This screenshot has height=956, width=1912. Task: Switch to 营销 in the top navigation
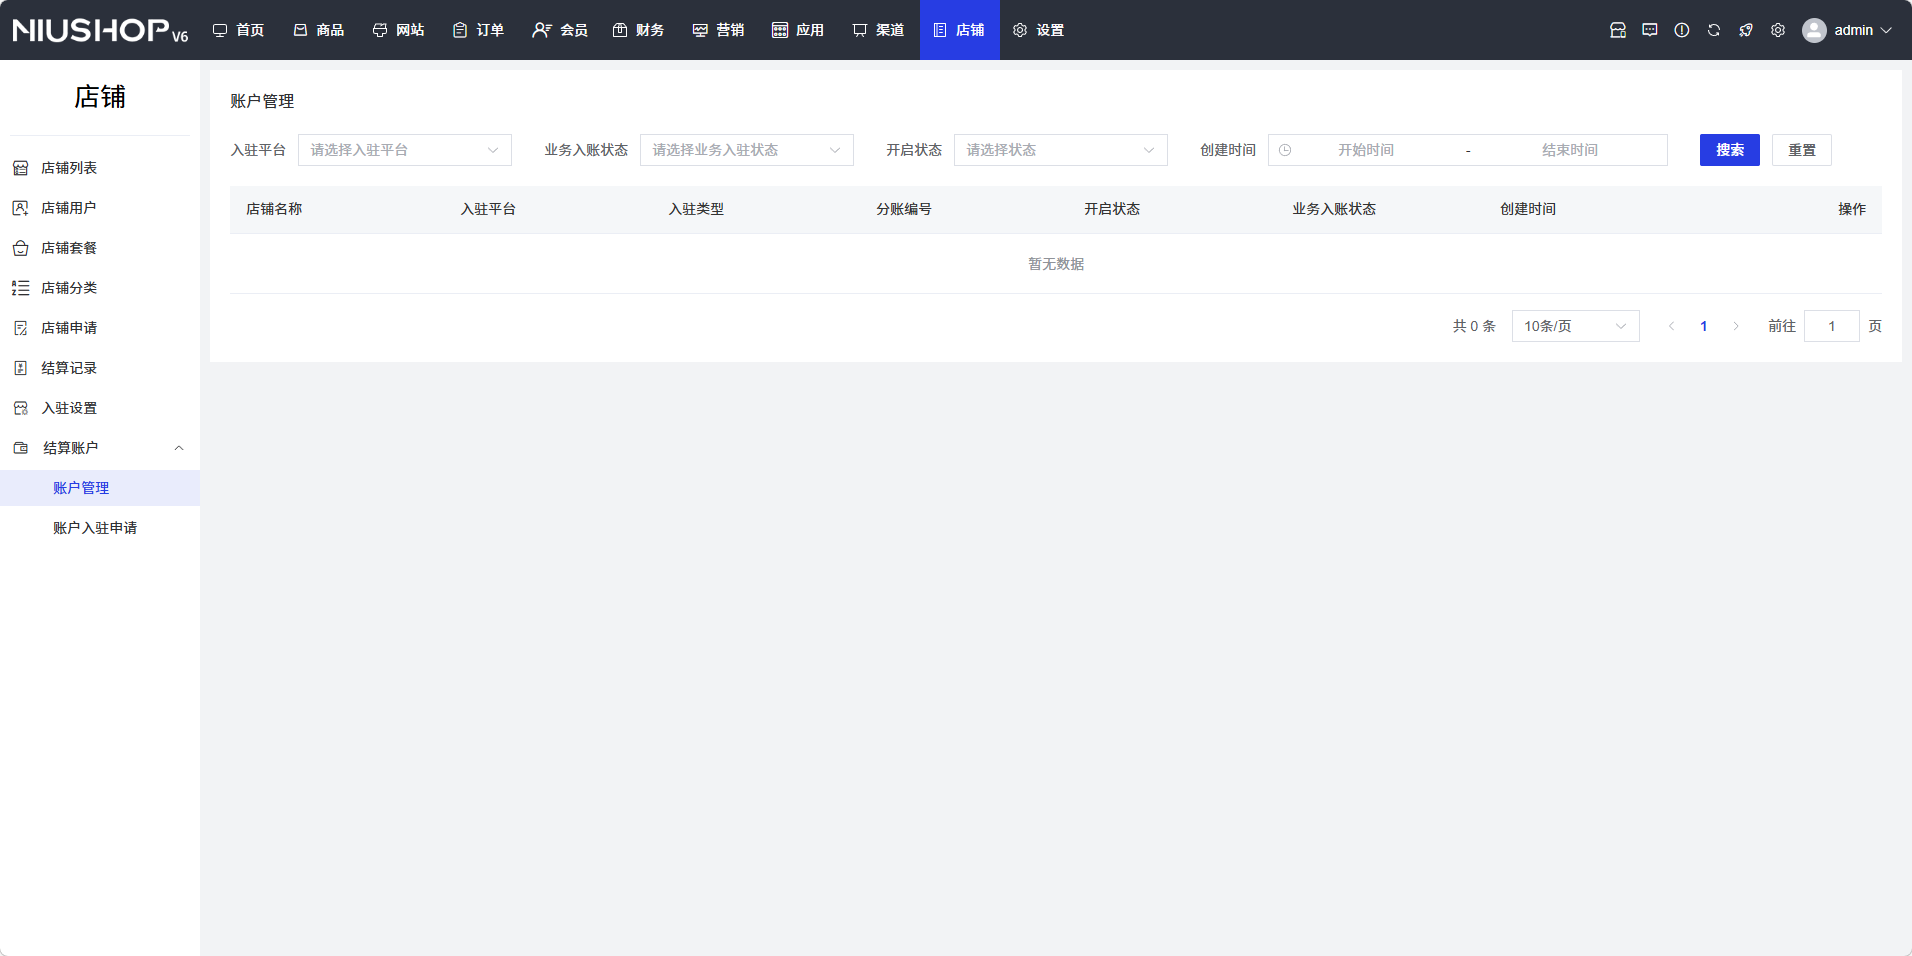[719, 30]
